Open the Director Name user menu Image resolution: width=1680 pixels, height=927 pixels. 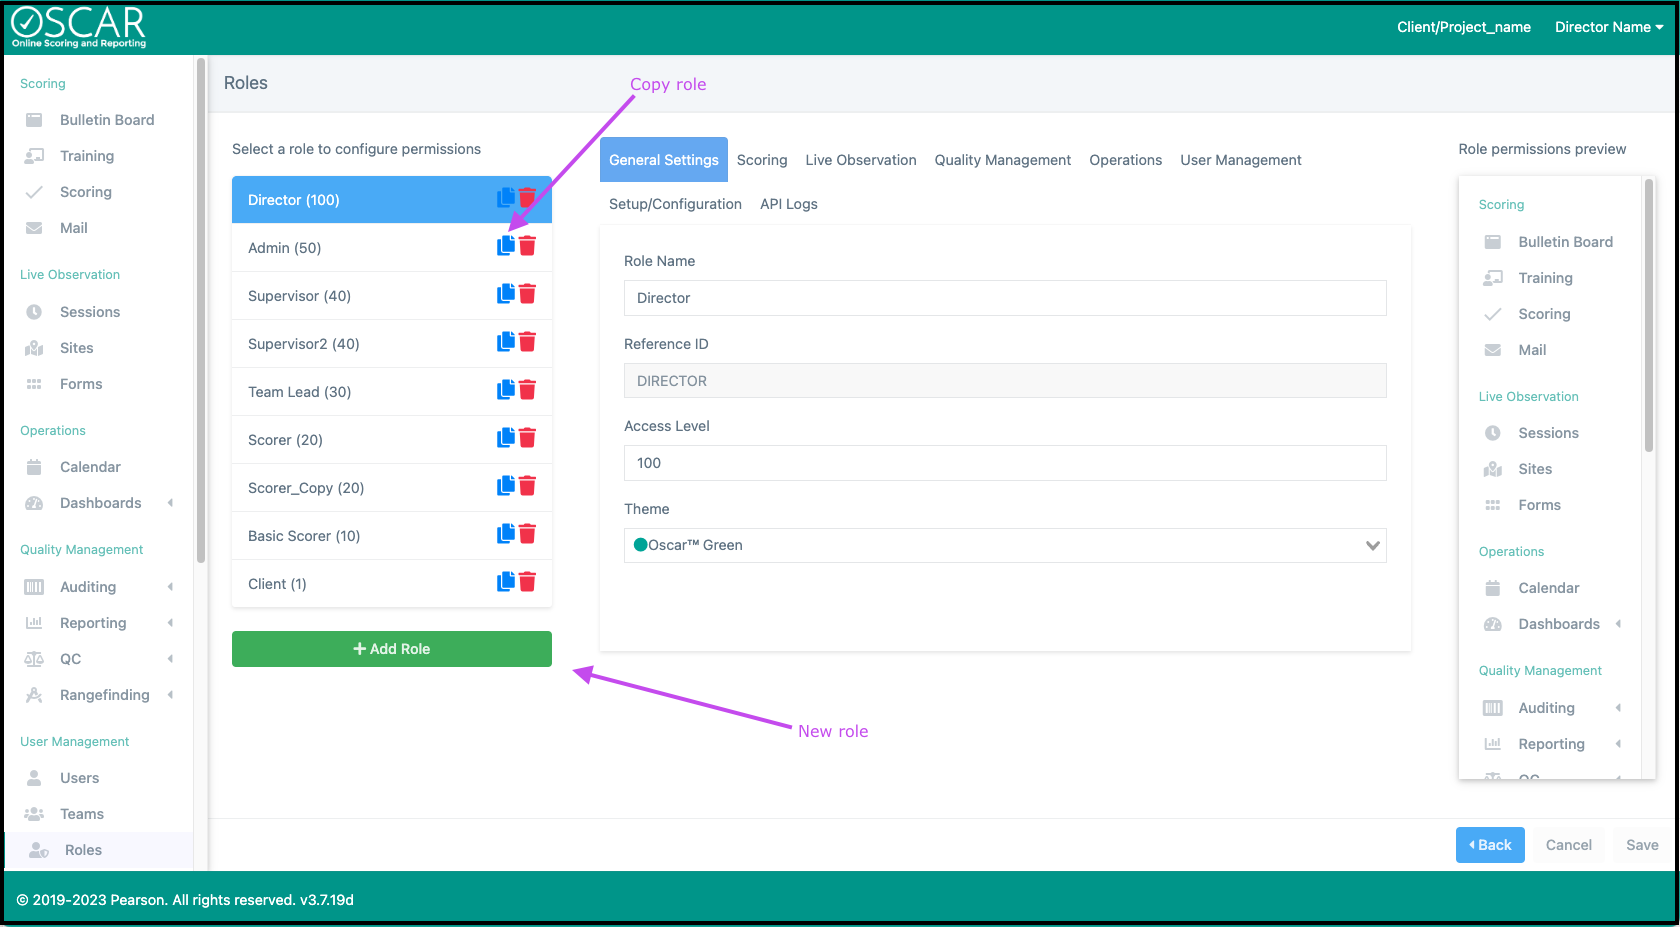click(1608, 27)
